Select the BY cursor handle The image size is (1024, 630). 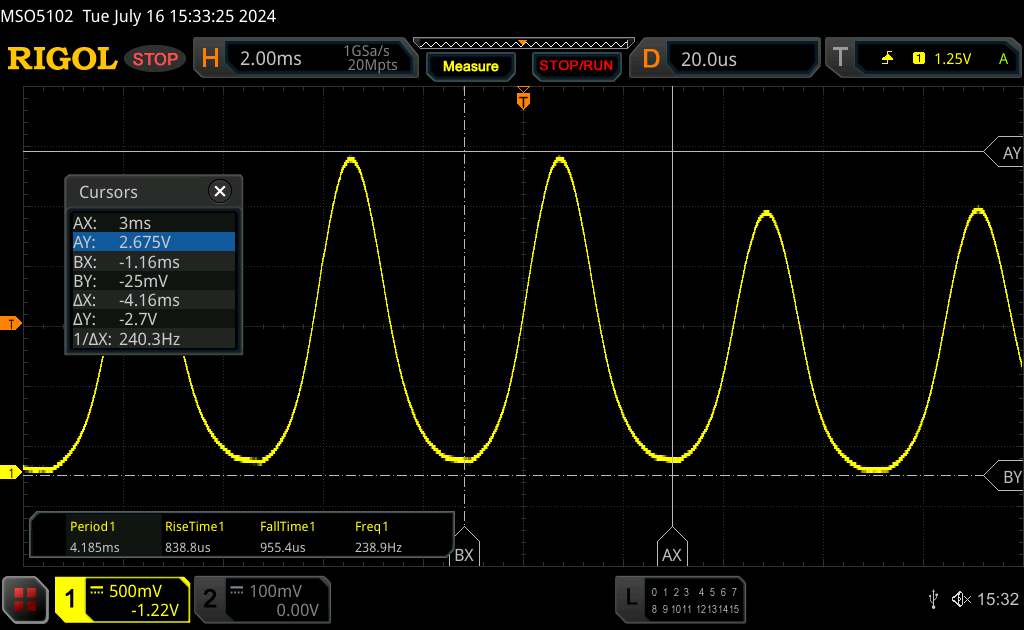click(1005, 476)
